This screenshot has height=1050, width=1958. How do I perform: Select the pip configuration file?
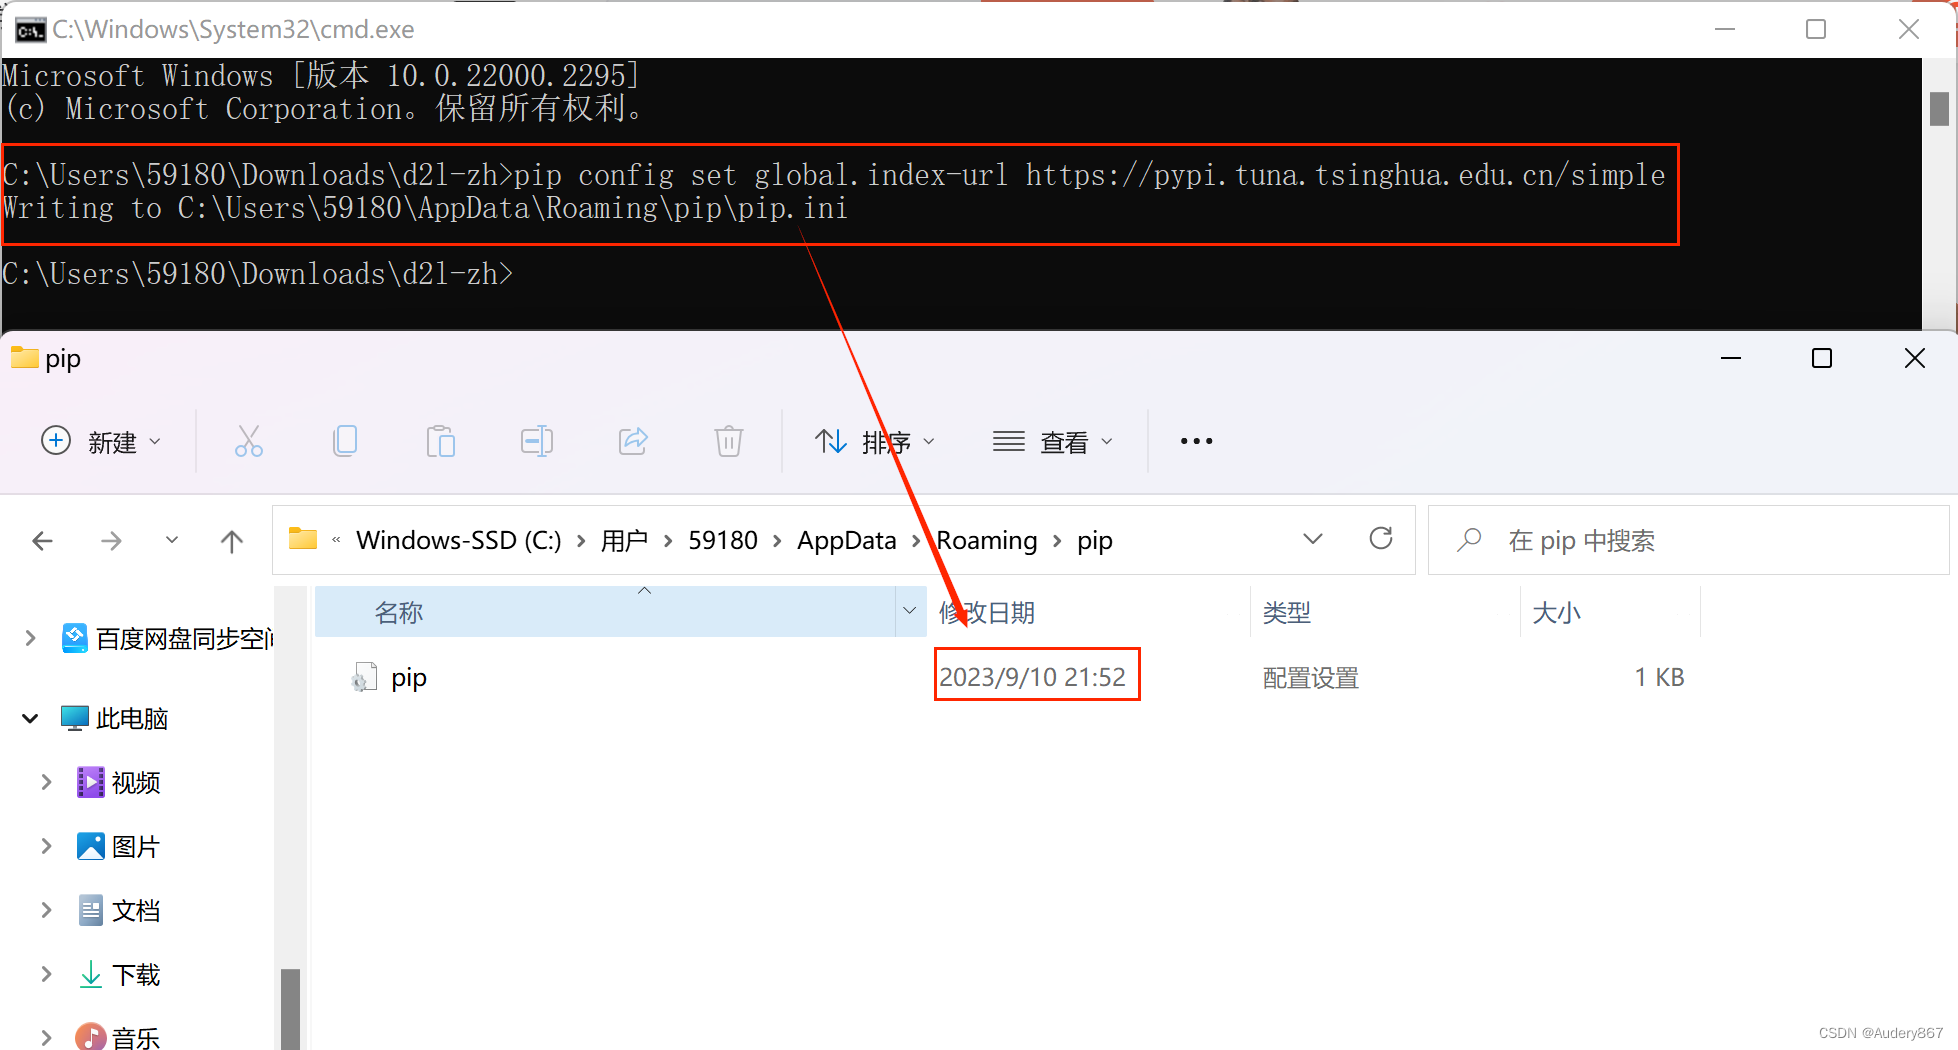coord(409,677)
